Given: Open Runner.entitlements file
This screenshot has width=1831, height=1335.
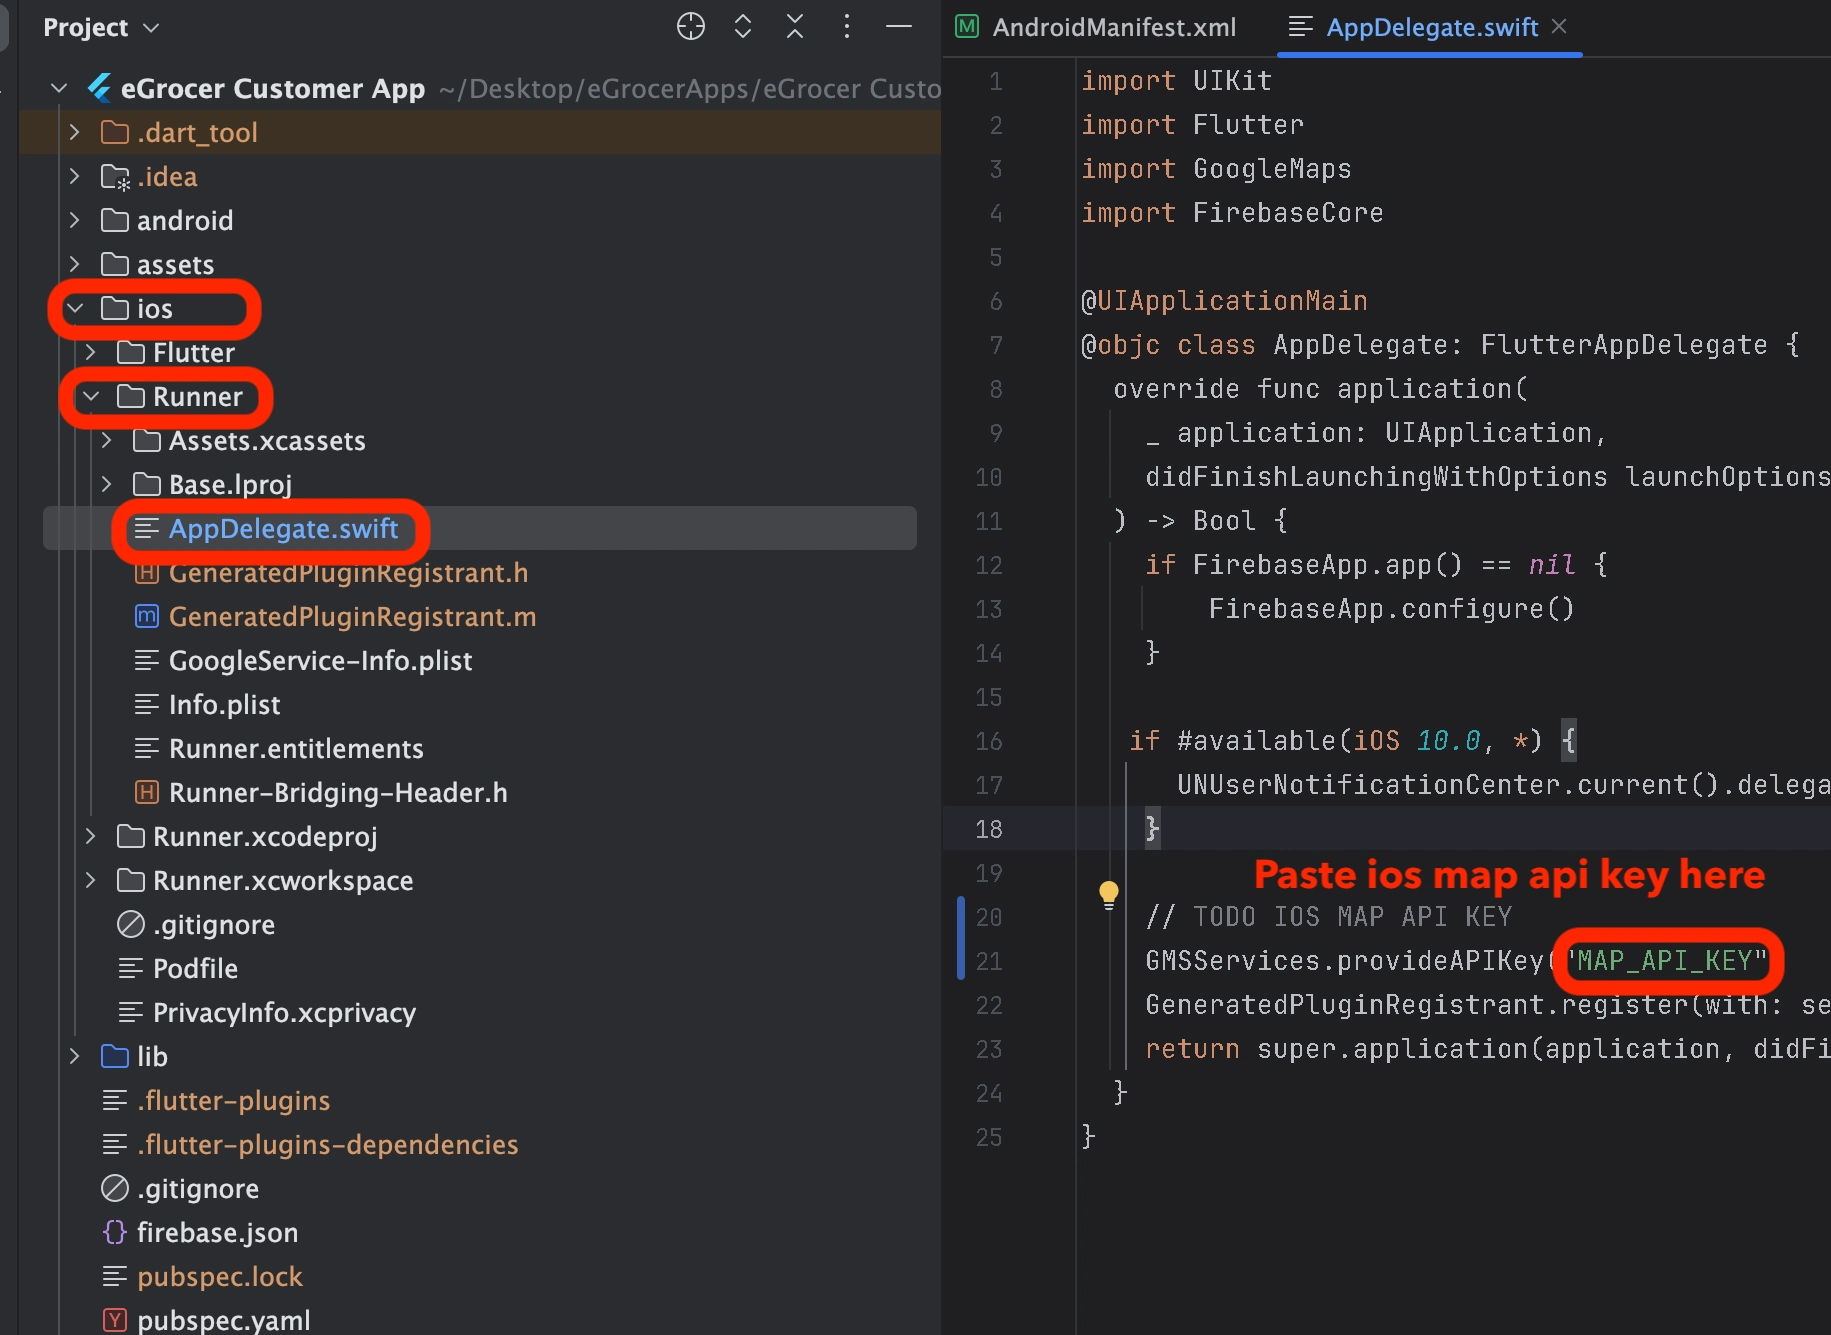Looking at the screenshot, I should (x=296, y=749).
